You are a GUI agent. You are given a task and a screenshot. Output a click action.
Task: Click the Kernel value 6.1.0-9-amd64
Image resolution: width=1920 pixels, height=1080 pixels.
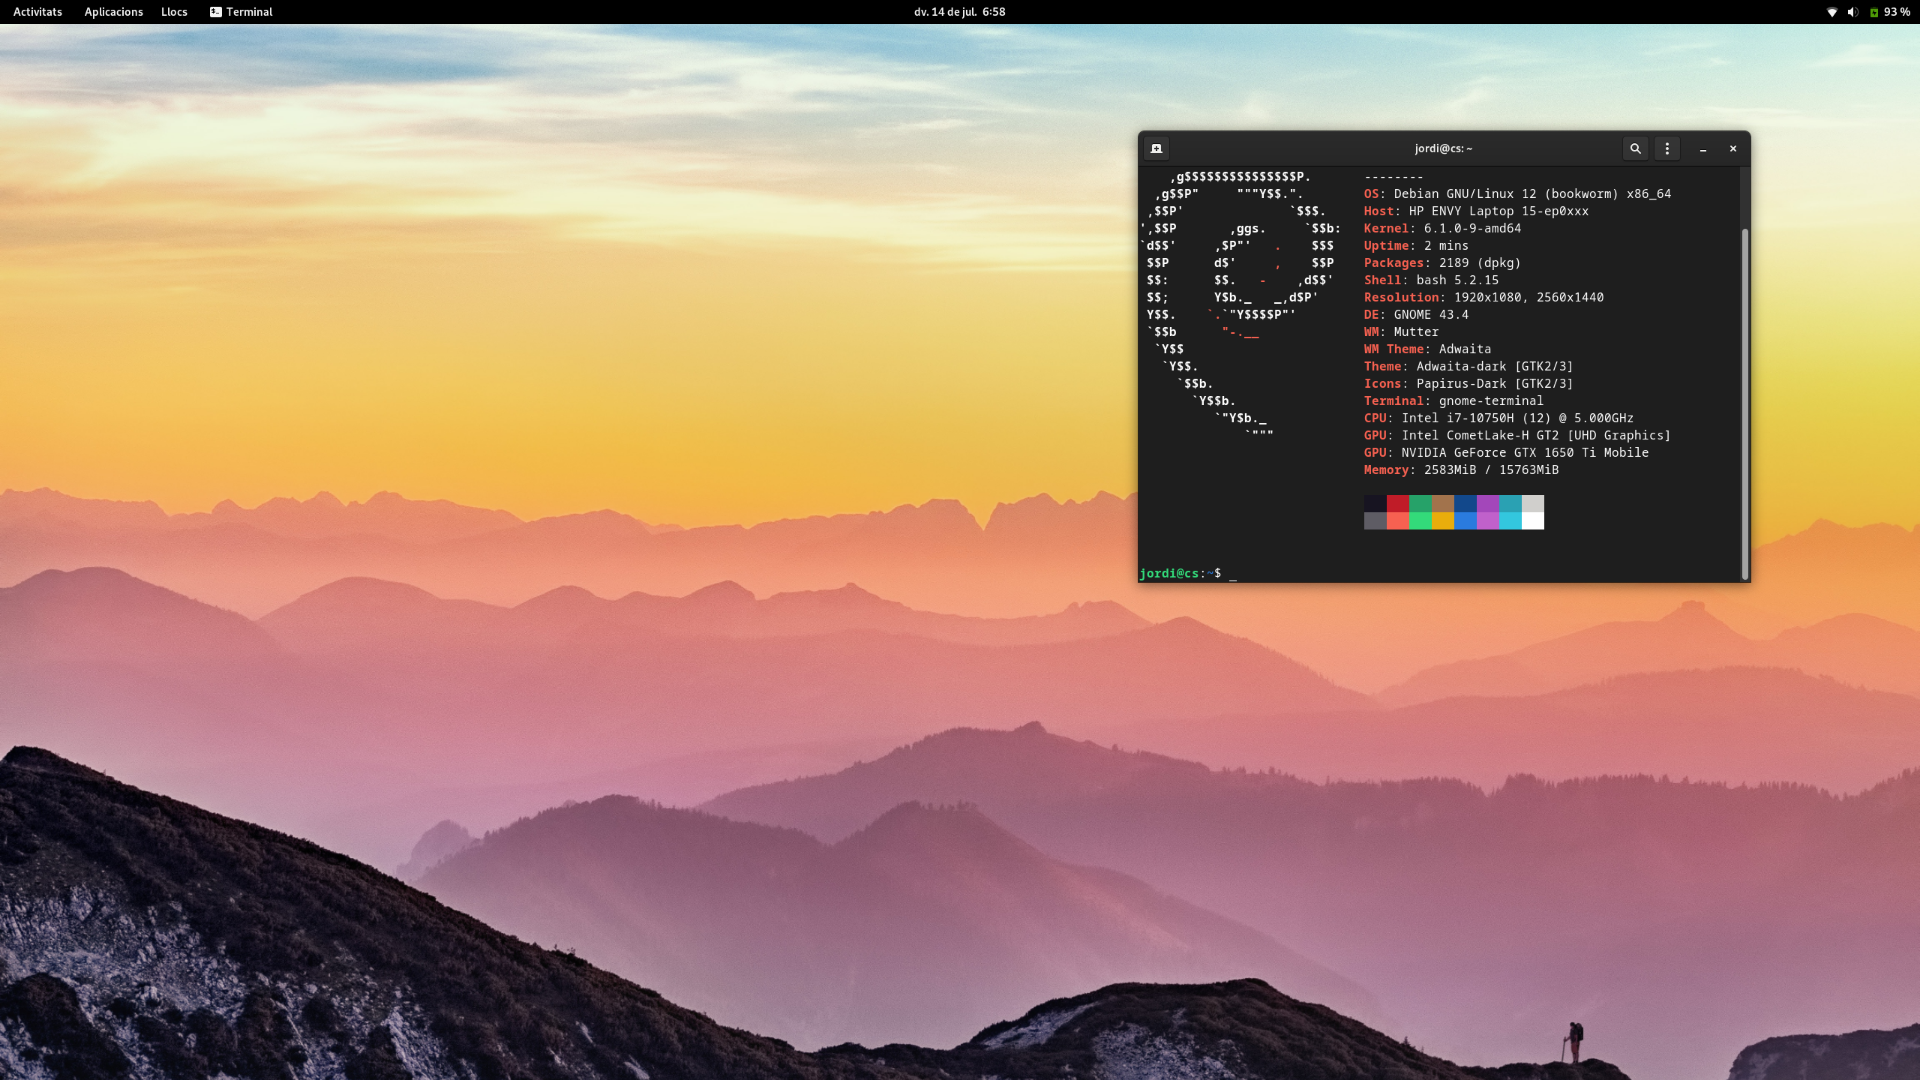pos(1472,228)
